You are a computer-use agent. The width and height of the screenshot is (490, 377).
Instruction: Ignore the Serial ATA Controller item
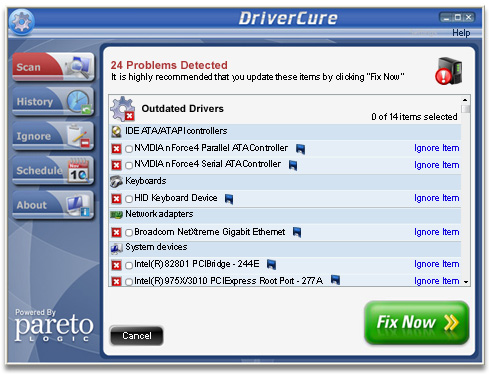pyautogui.click(x=437, y=165)
